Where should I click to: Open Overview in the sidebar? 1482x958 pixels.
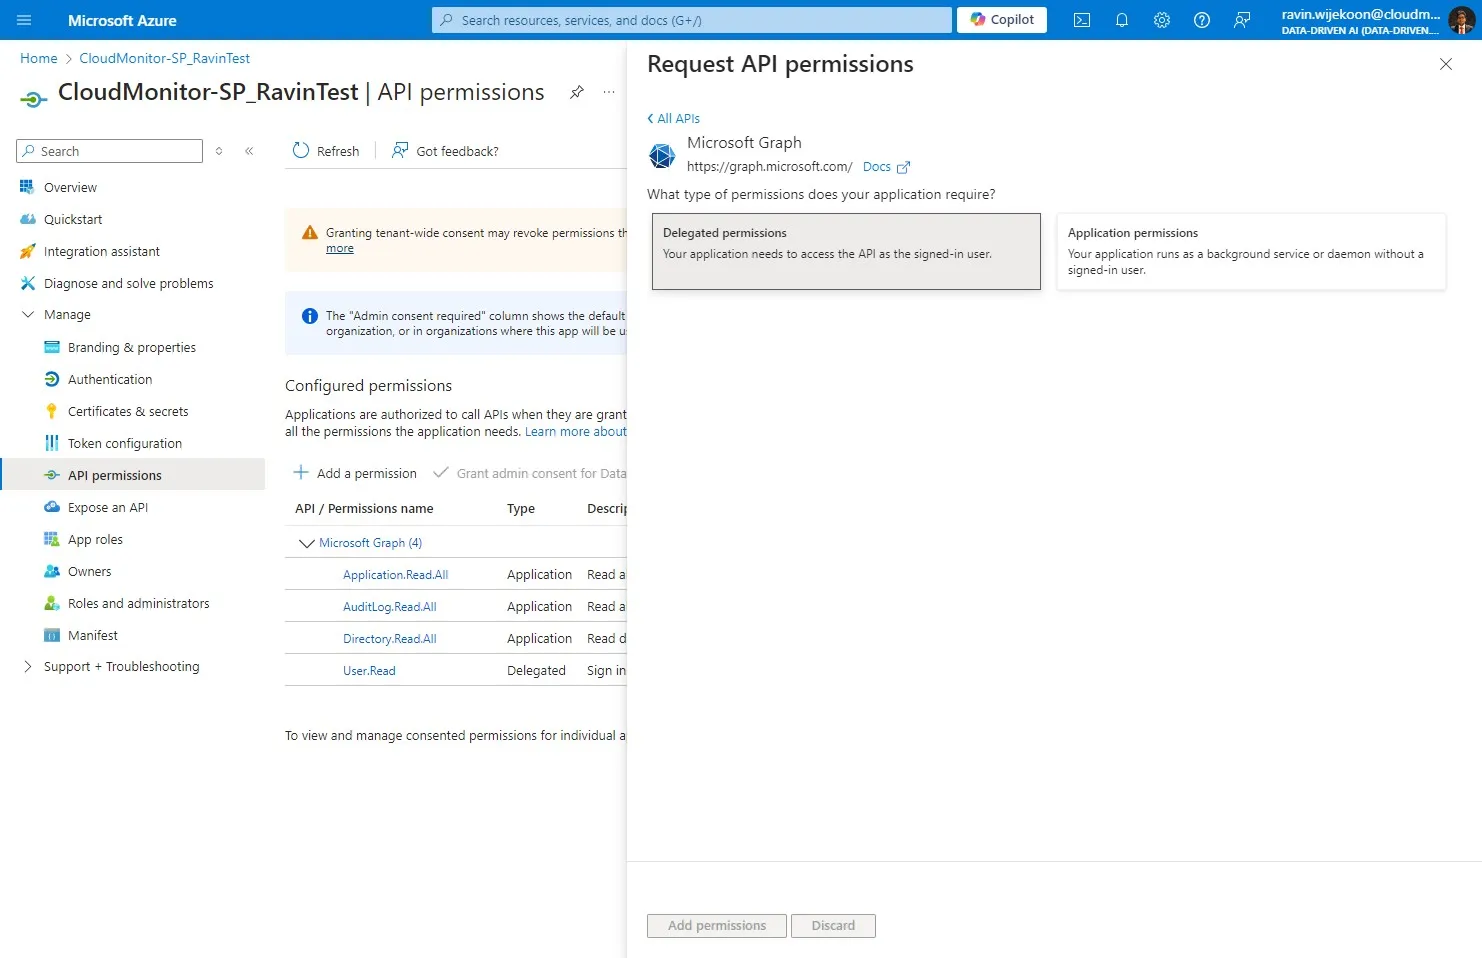[70, 187]
